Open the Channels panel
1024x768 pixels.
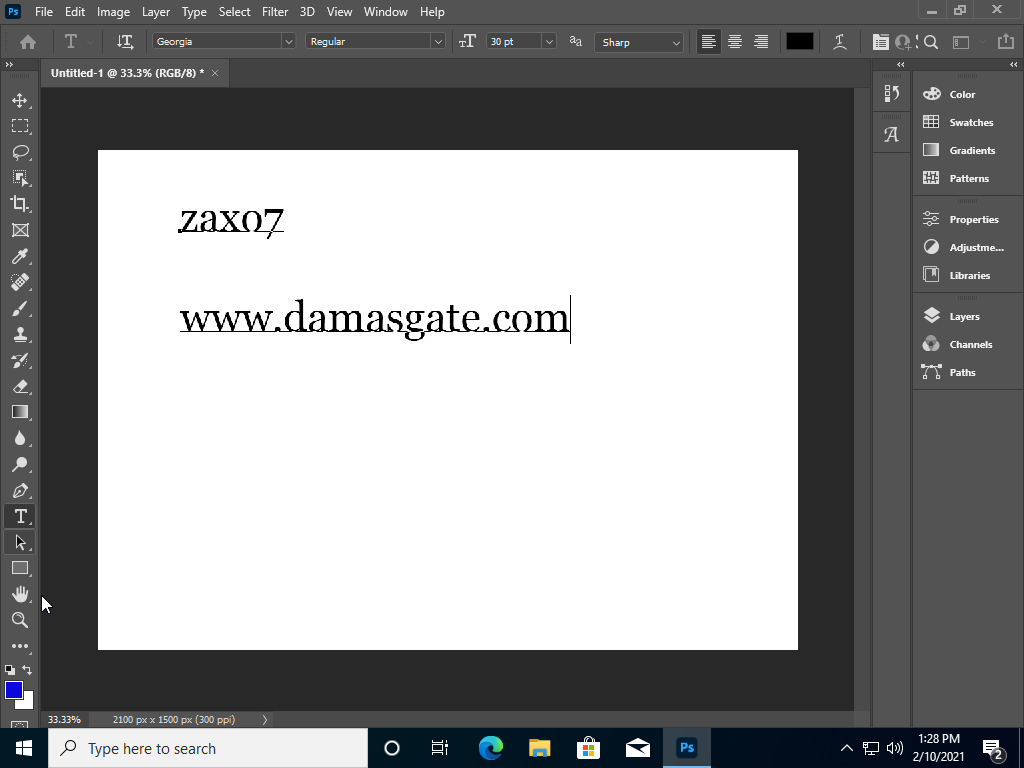[968, 344]
